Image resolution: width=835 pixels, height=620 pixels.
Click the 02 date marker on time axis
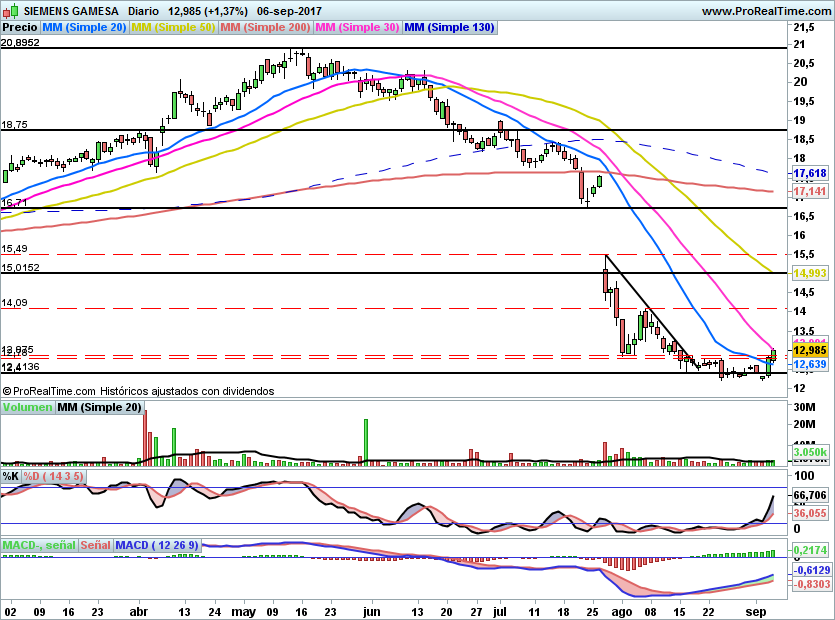(10, 612)
